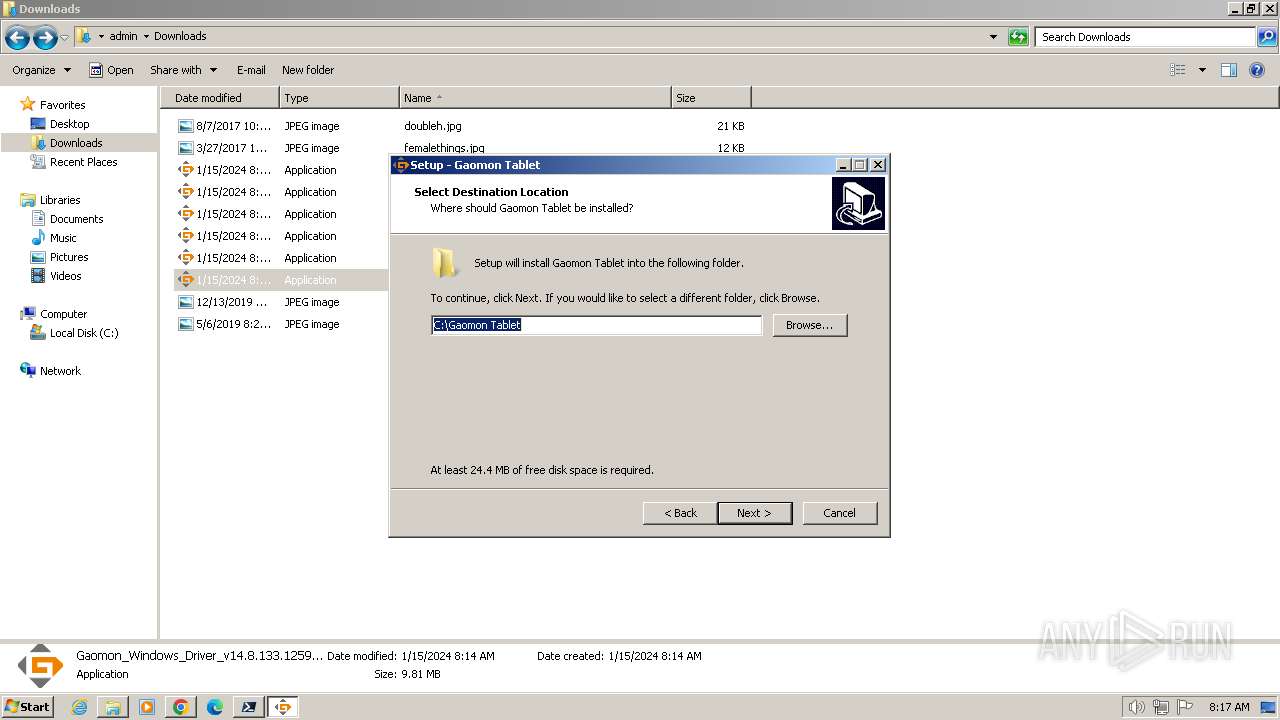Expand Libraries in navigation pane
This screenshot has height=720, width=1280.
point(60,200)
